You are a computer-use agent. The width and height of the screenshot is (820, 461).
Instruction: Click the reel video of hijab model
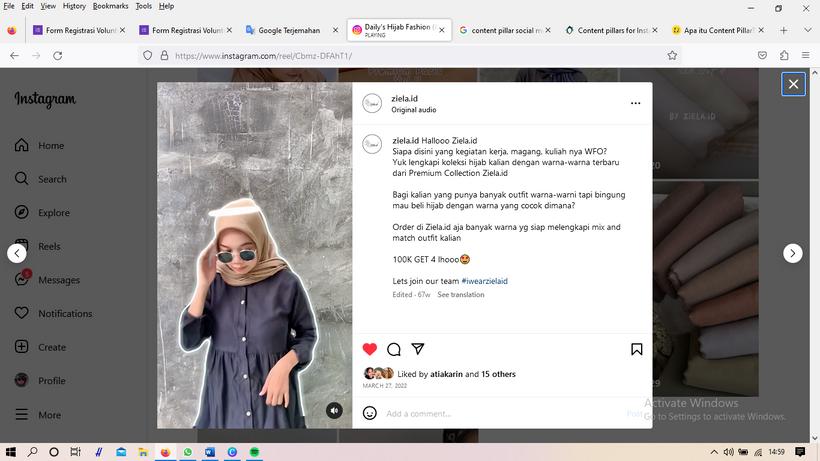(255, 255)
